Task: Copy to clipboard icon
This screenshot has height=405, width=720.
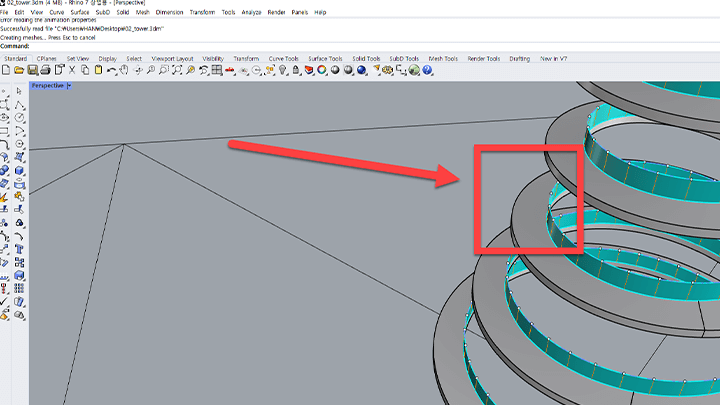Action: pyautogui.click(x=85, y=70)
